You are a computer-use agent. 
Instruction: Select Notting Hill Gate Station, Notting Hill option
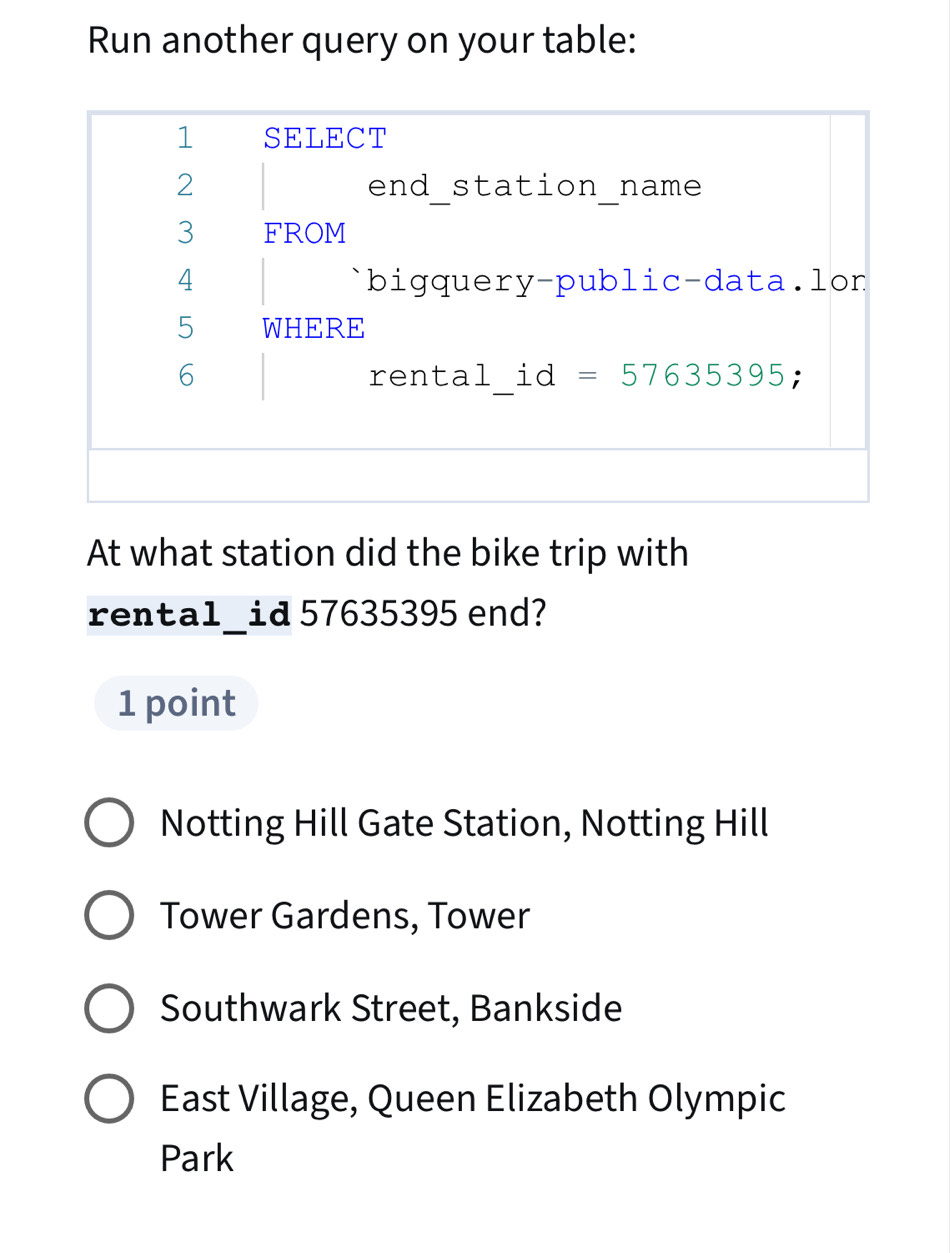coord(109,824)
